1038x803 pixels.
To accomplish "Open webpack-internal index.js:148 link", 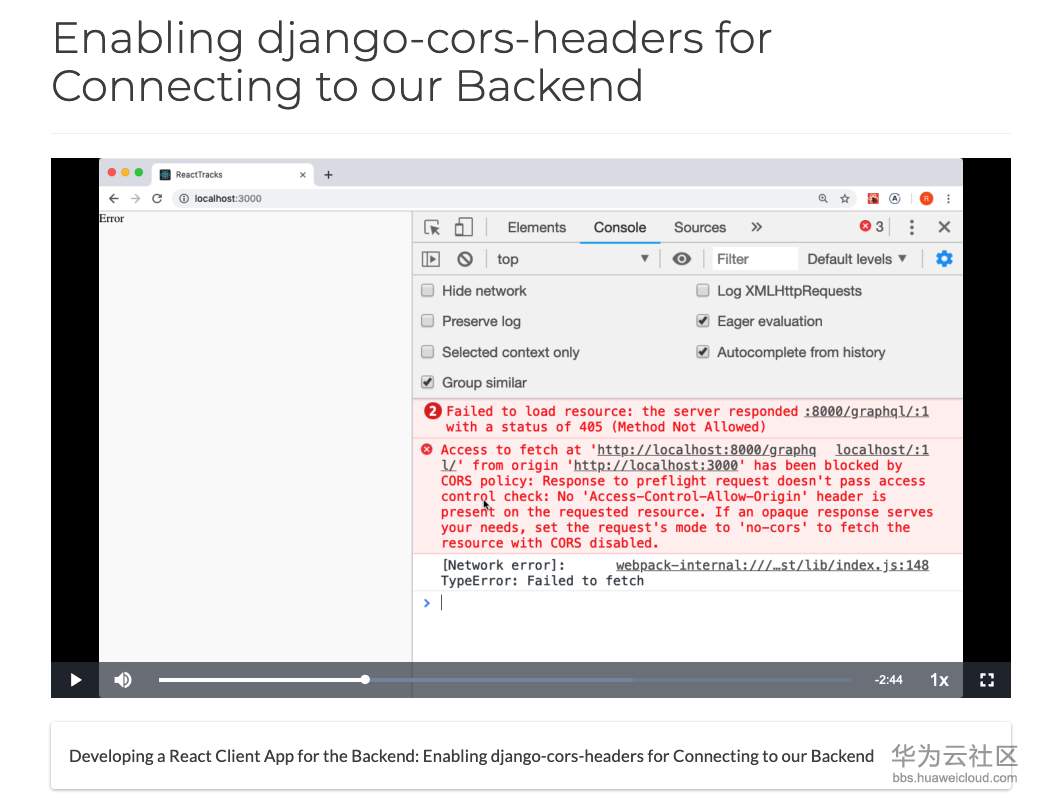I will point(772,565).
